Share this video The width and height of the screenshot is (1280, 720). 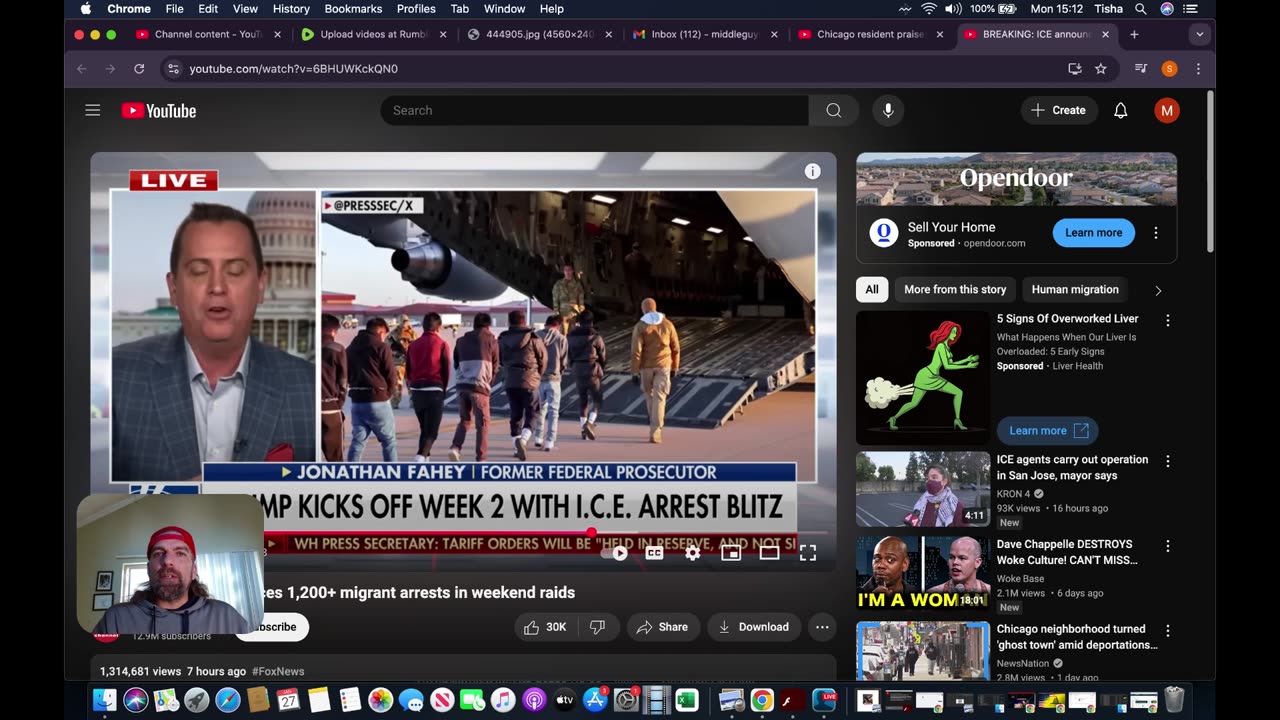click(663, 627)
